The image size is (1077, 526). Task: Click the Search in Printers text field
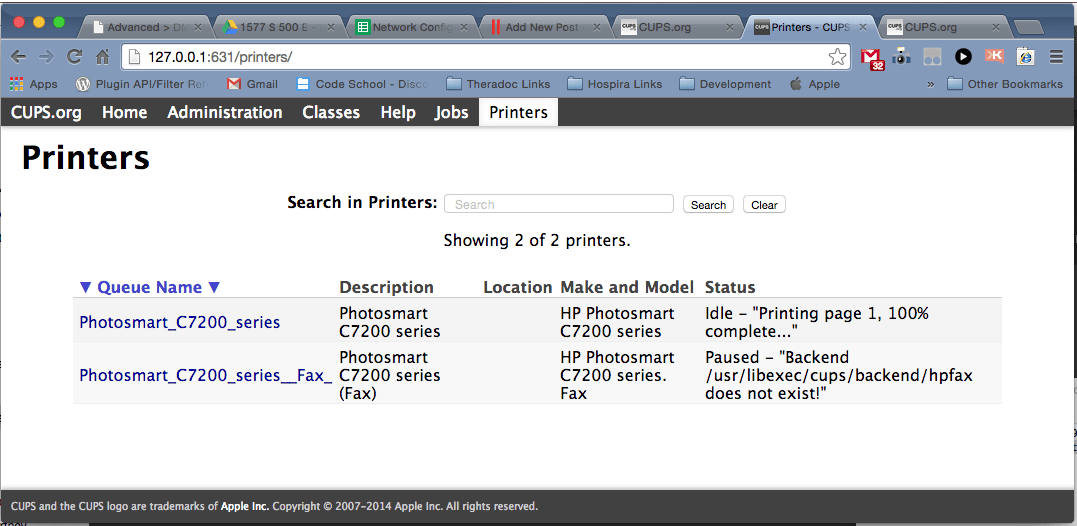(x=558, y=204)
